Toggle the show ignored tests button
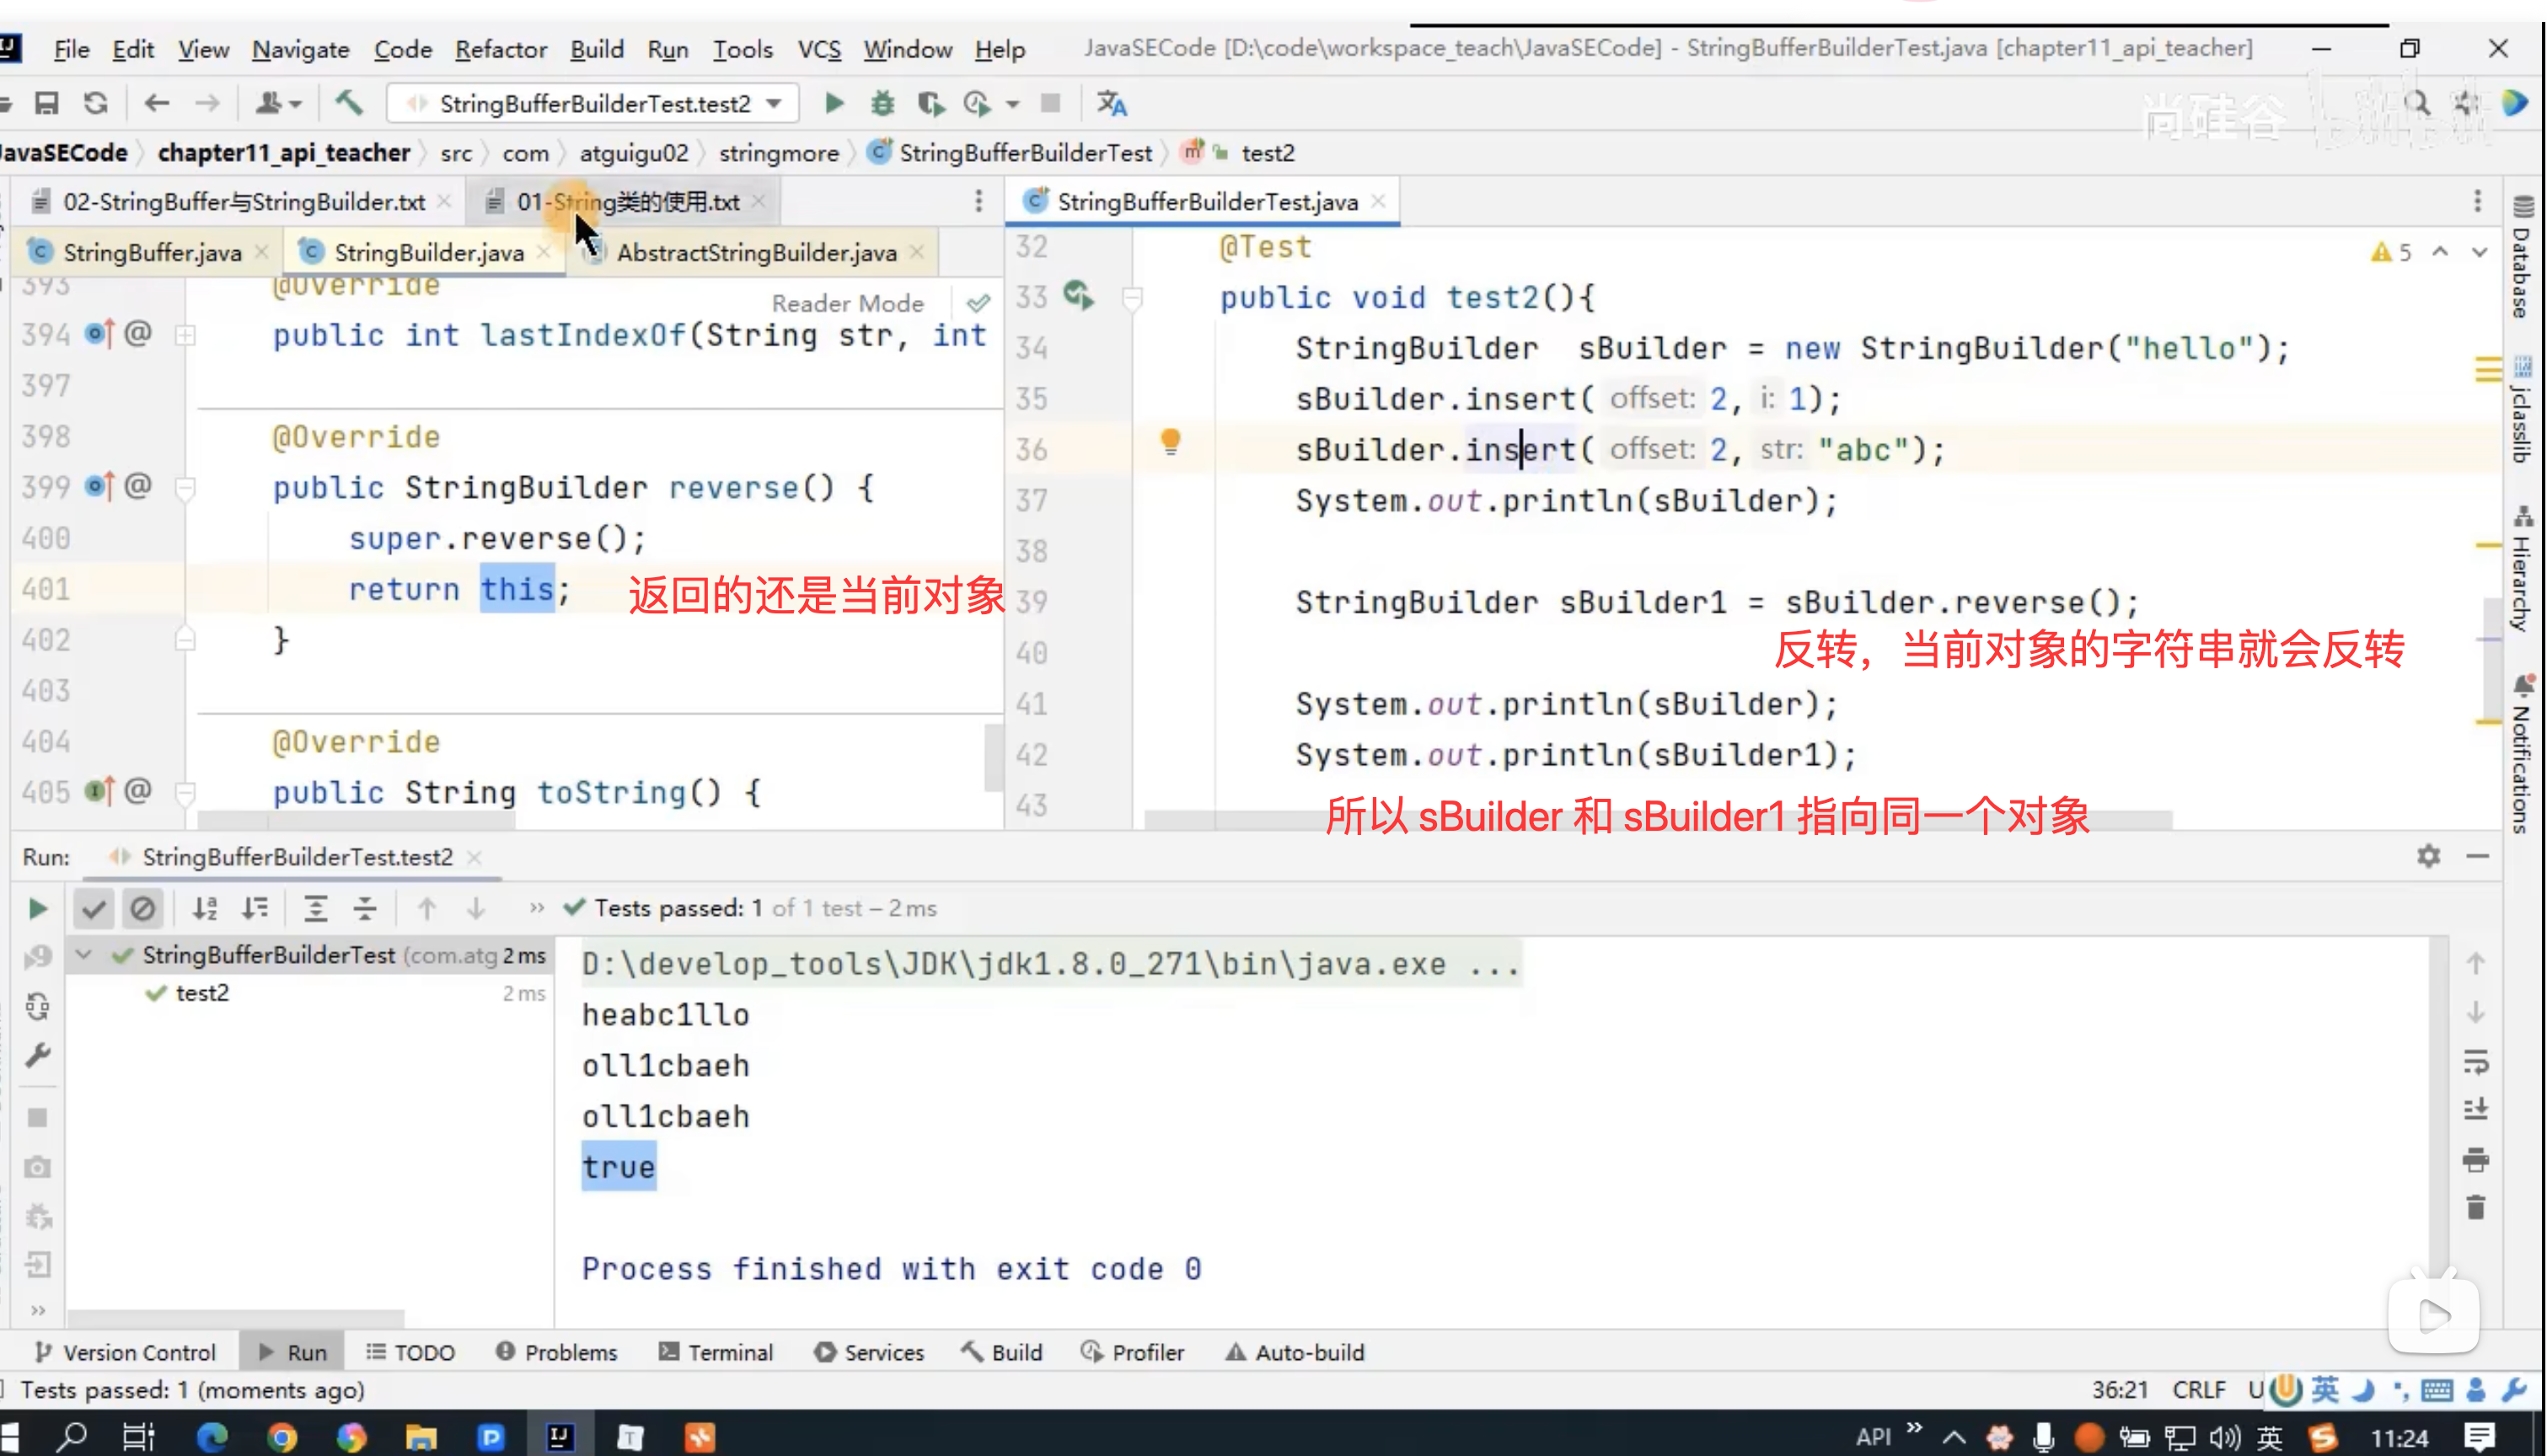The image size is (2547, 1456). [x=143, y=908]
